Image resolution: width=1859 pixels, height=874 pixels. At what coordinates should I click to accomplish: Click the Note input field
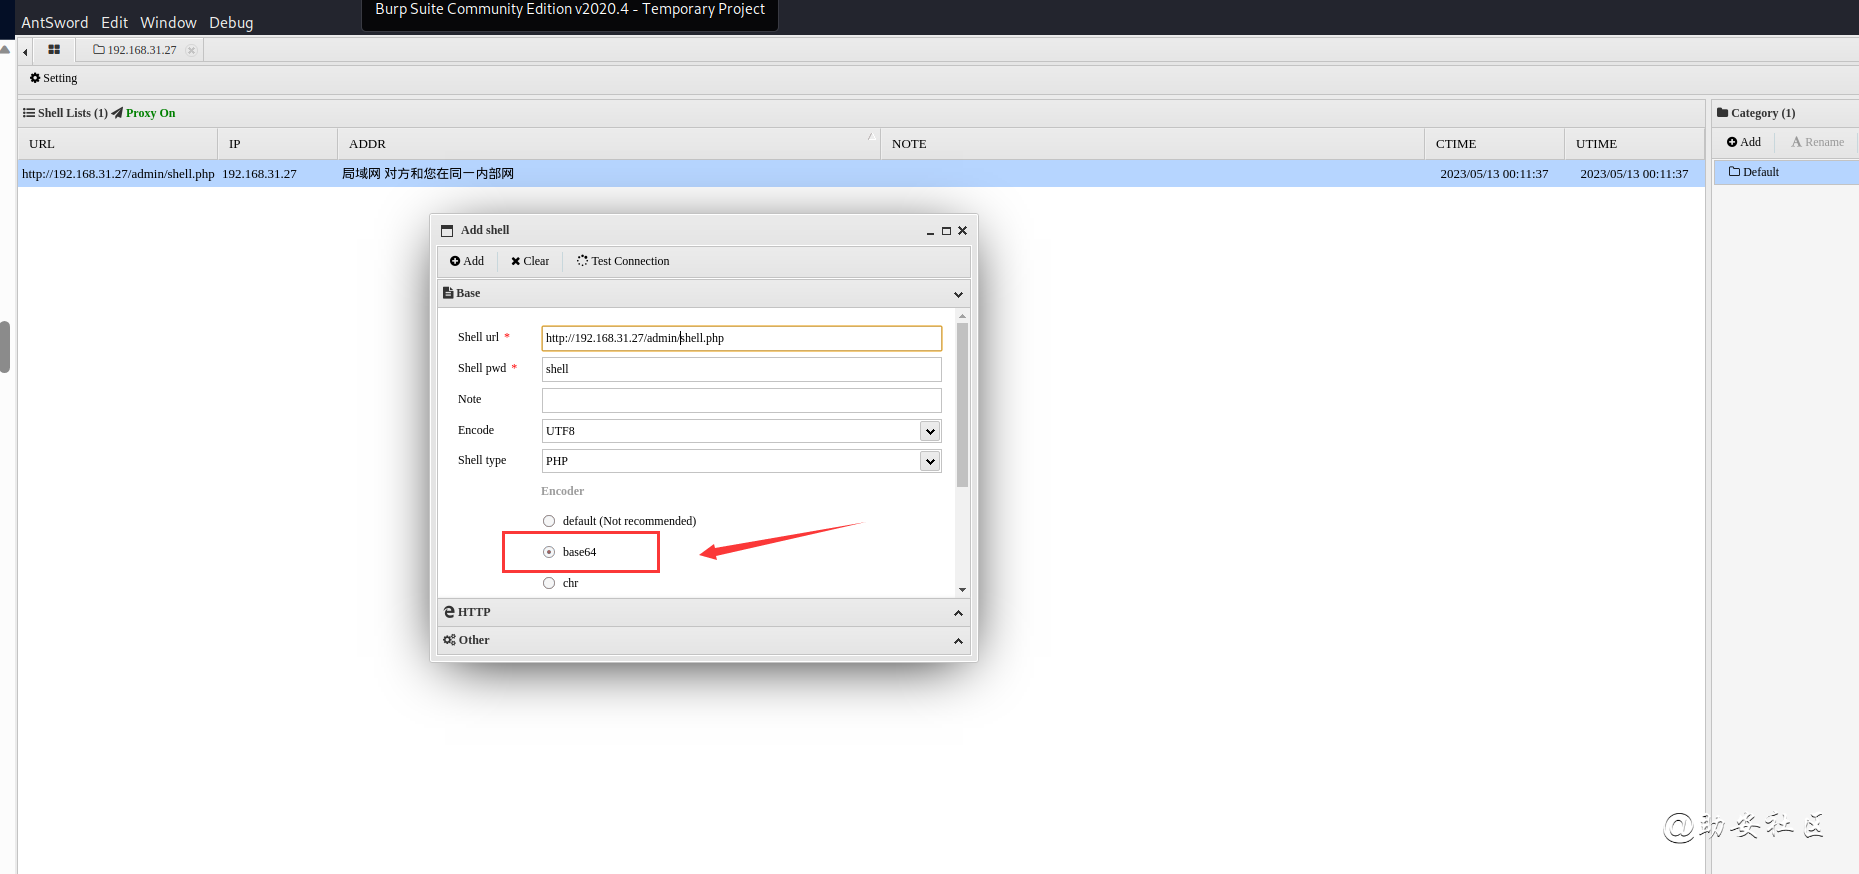[742, 400]
